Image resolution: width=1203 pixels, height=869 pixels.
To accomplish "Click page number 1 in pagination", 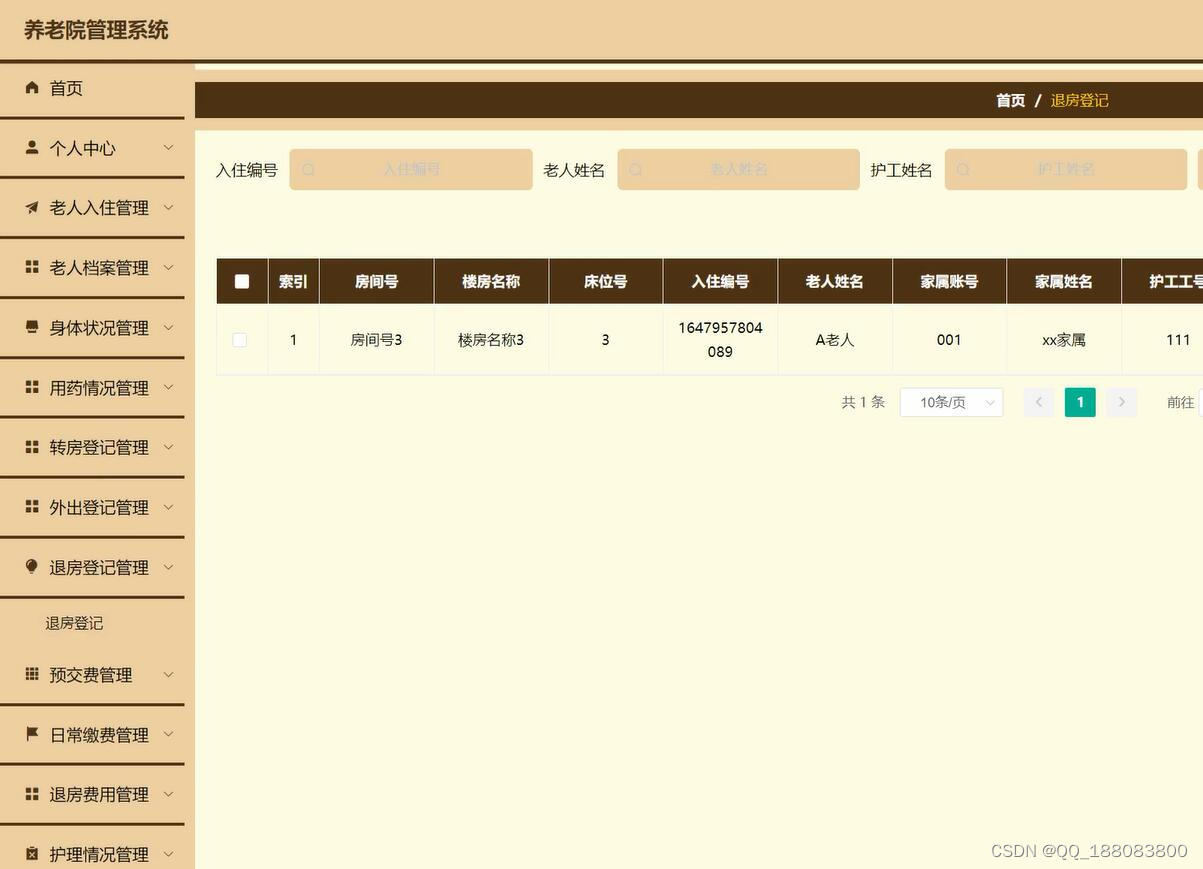I will point(1079,399).
